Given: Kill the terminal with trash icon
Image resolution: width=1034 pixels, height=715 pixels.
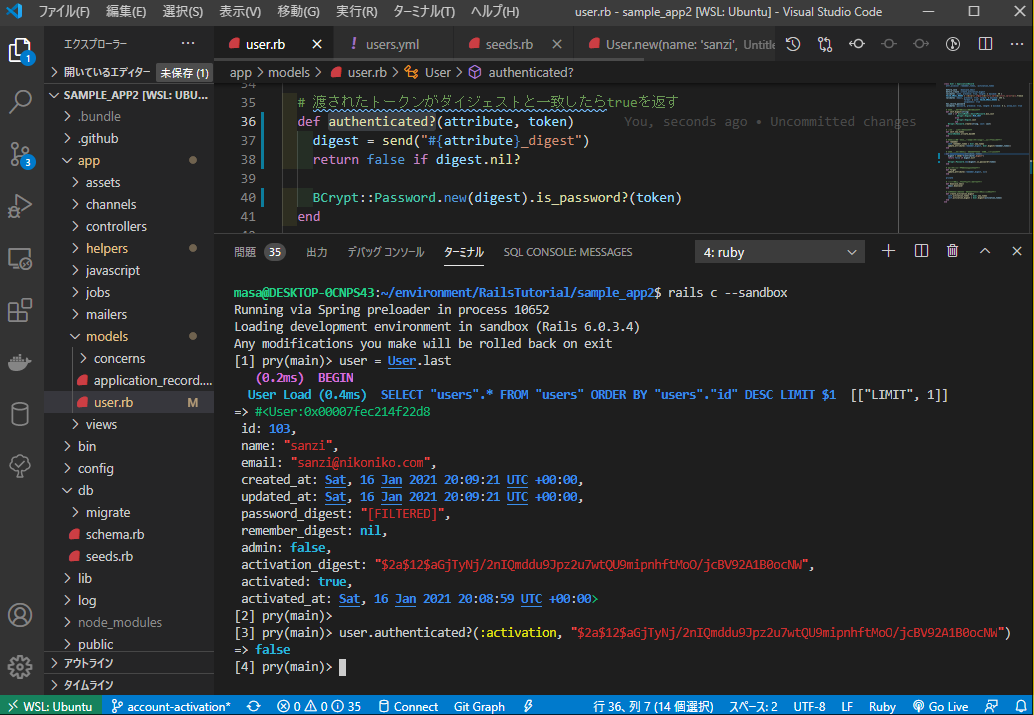Looking at the screenshot, I should pos(952,252).
